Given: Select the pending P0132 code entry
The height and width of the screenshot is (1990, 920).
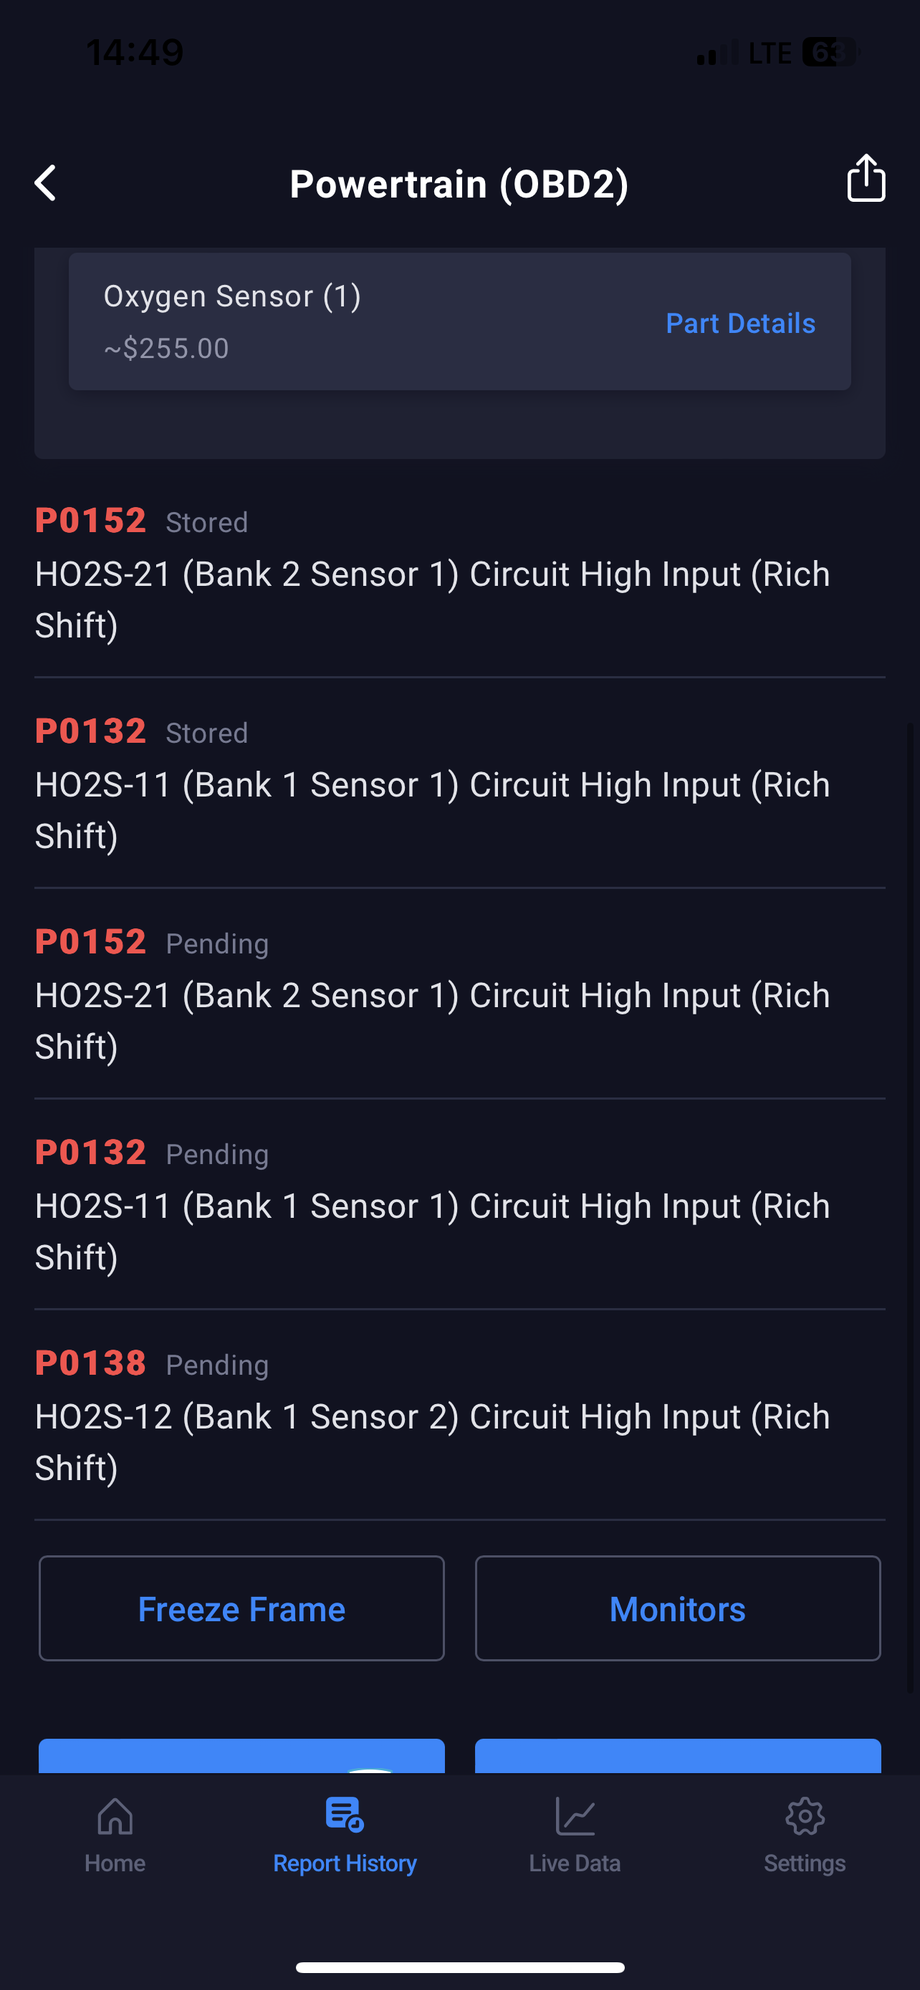Looking at the screenshot, I should click(x=460, y=1206).
